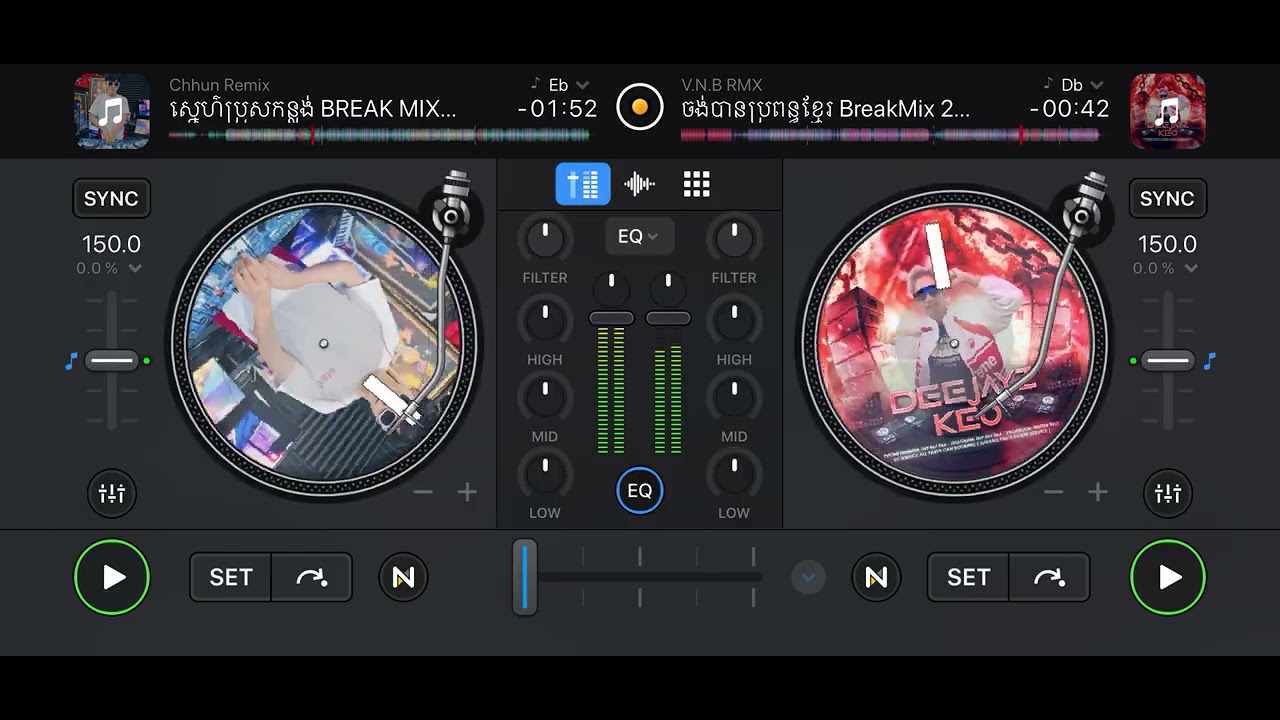Image resolution: width=1280 pixels, height=720 pixels.
Task: Select the mixer view tab
Action: pos(583,184)
